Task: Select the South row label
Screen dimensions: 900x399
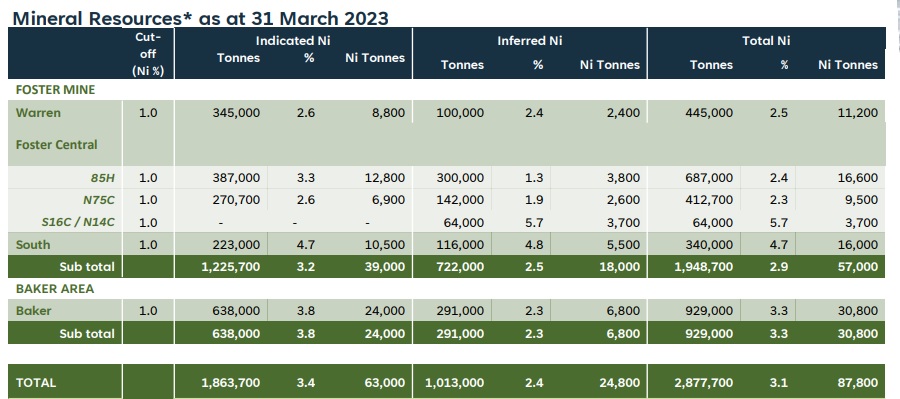Action: [x=33, y=245]
